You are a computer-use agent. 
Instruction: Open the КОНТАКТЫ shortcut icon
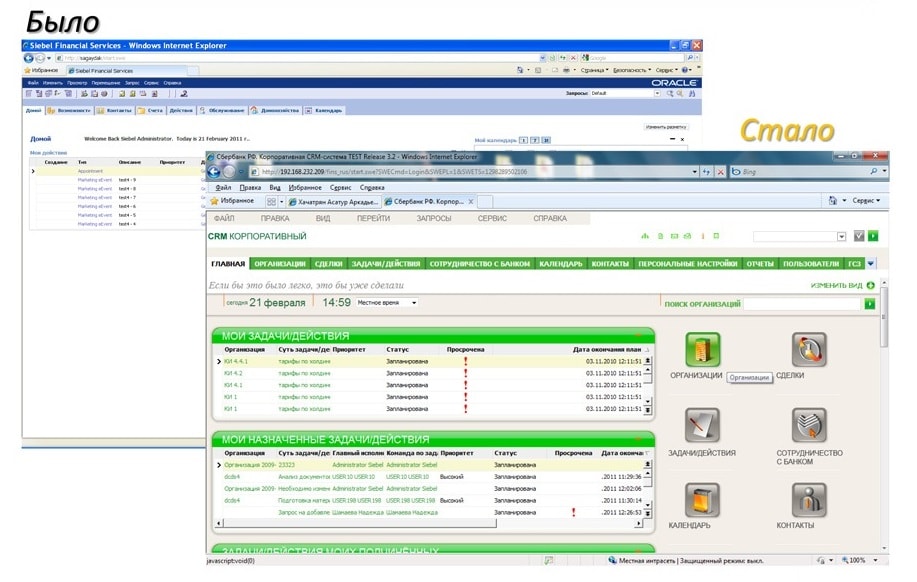(809, 500)
